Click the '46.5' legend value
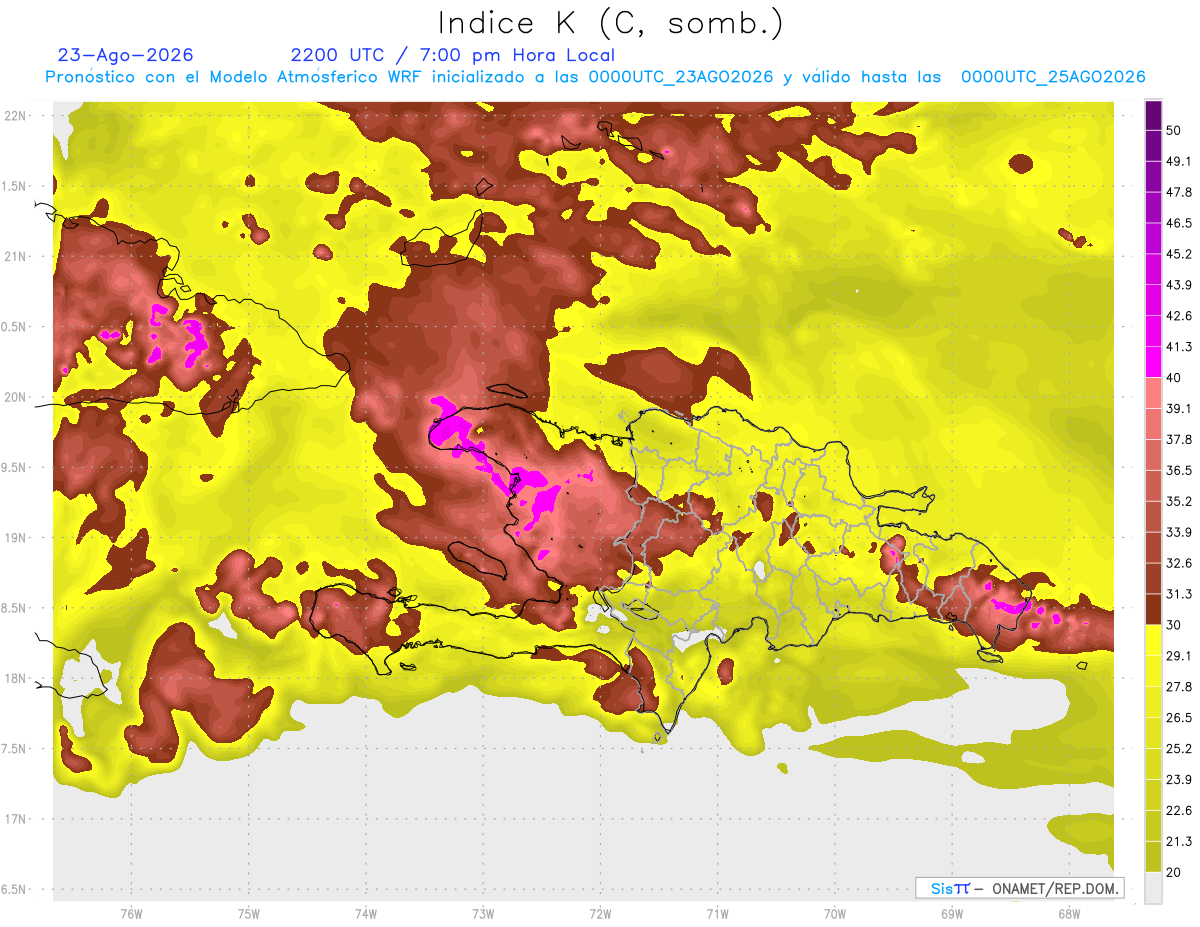Viewport: 1200px width, 927px height. [1179, 223]
